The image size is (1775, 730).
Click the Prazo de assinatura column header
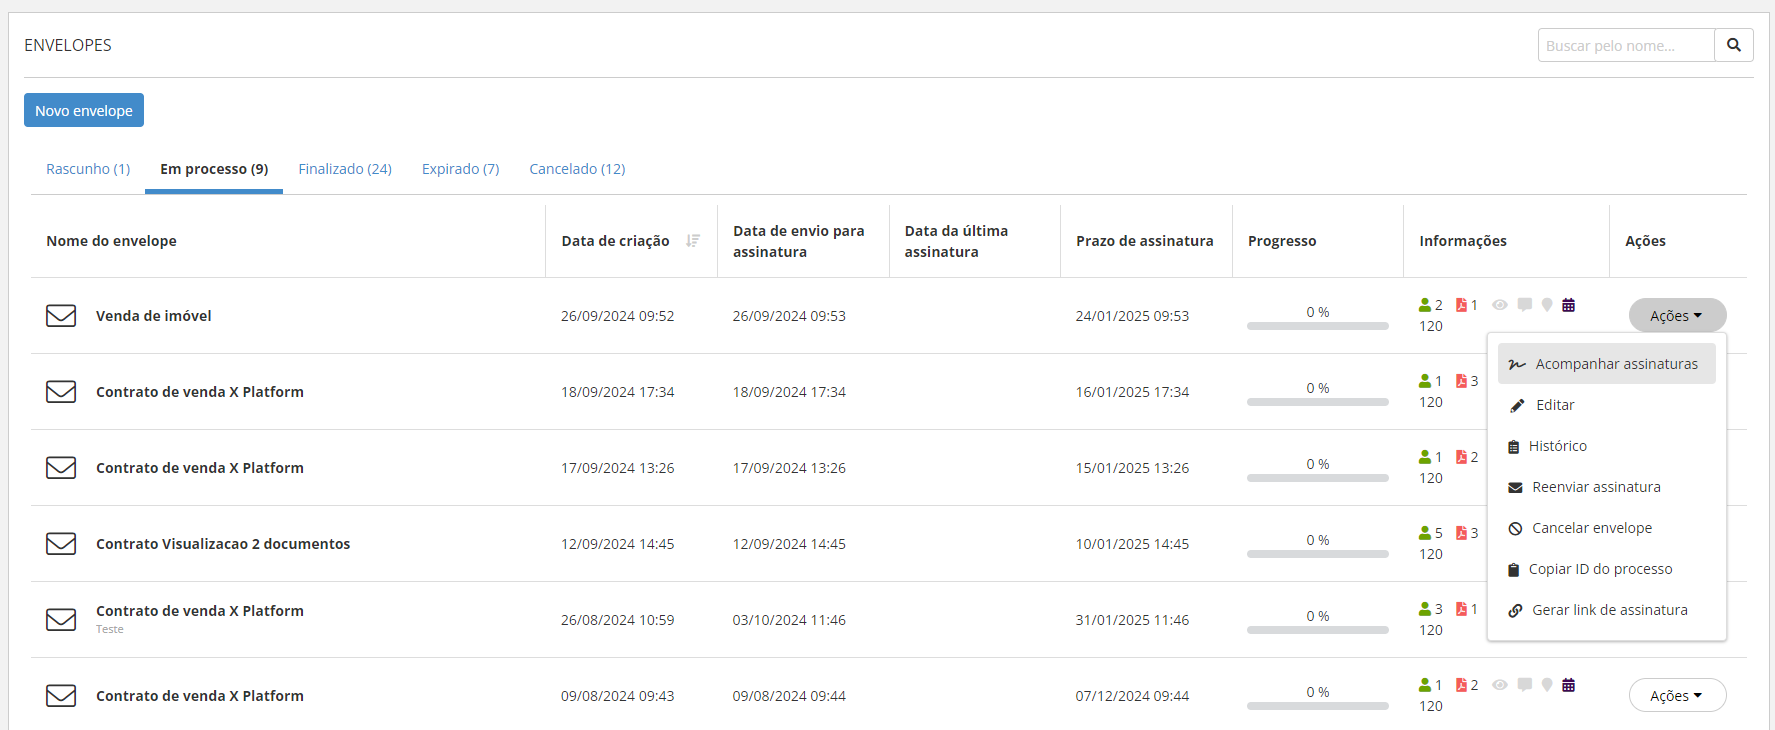pyautogui.click(x=1145, y=241)
